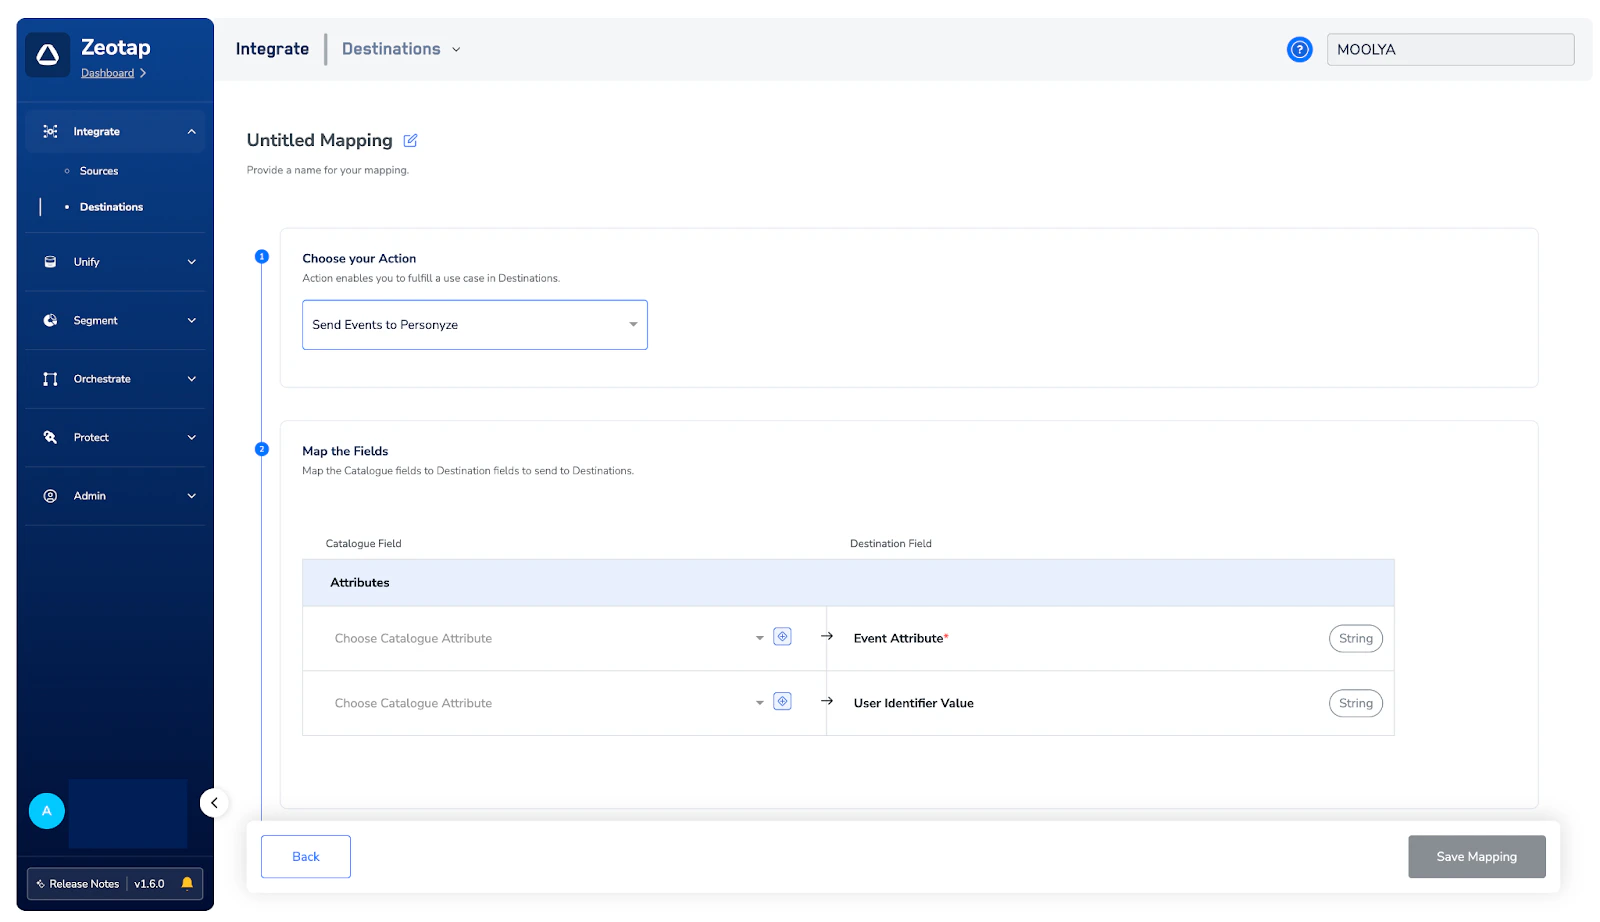Image resolution: width=1600 pixels, height=922 pixels.
Task: Click the Zeotap logo icon
Action: click(48, 55)
